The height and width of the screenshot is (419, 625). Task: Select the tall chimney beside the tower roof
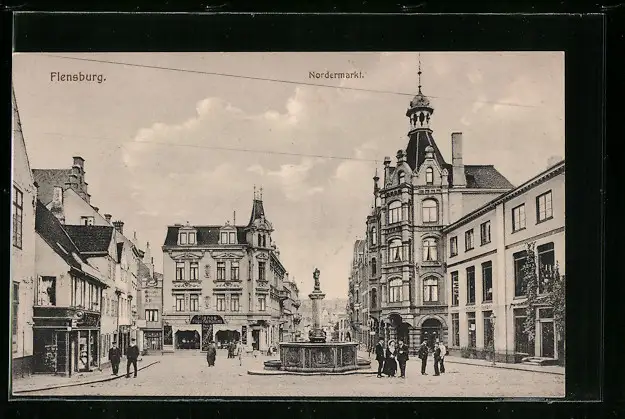(457, 158)
